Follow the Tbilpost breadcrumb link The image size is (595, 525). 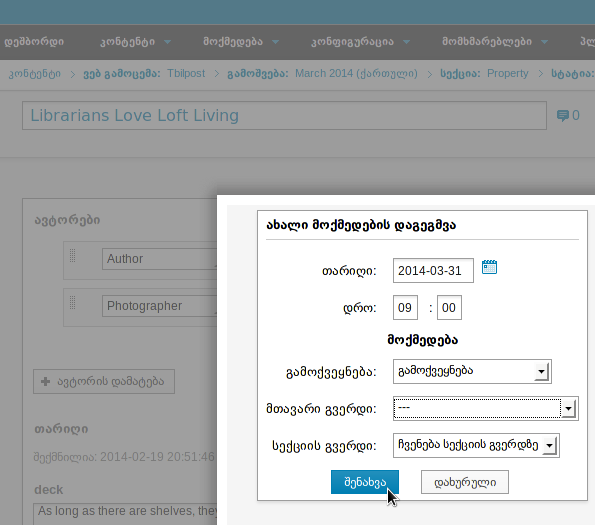186,73
